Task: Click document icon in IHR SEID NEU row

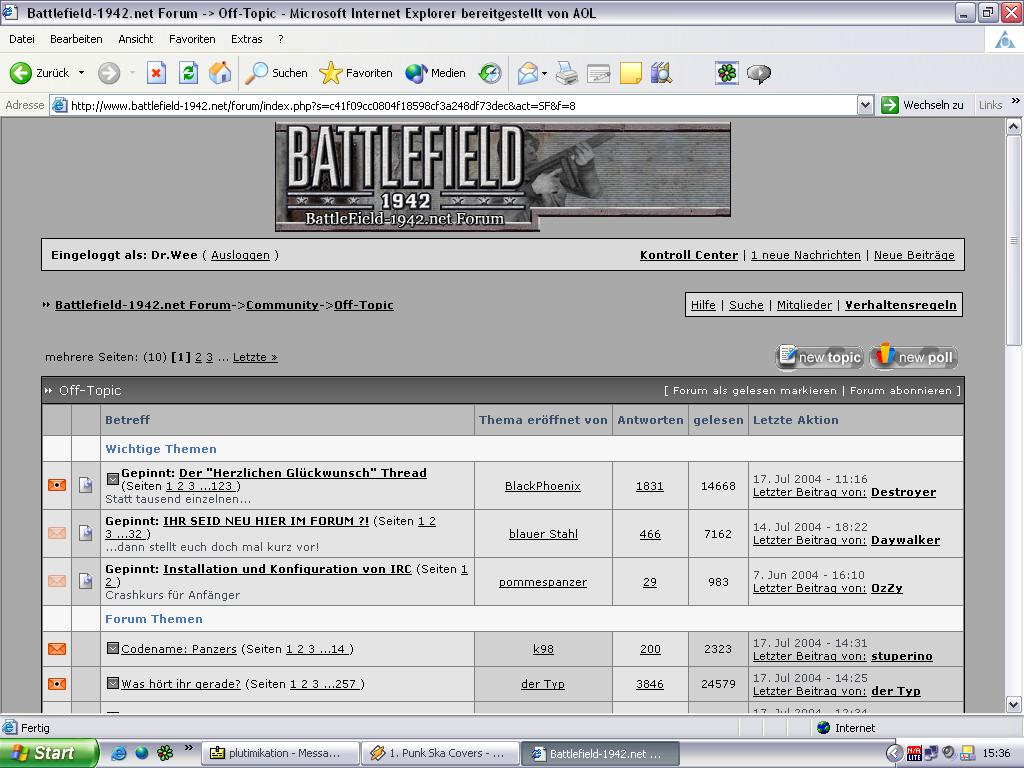Action: coord(86,533)
